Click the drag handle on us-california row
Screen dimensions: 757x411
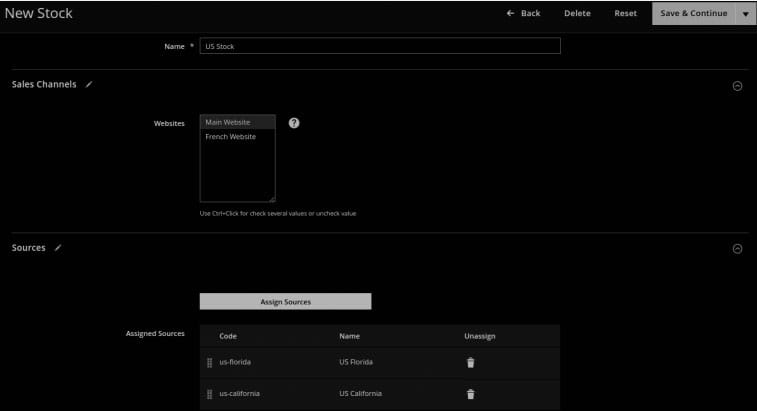(x=209, y=394)
